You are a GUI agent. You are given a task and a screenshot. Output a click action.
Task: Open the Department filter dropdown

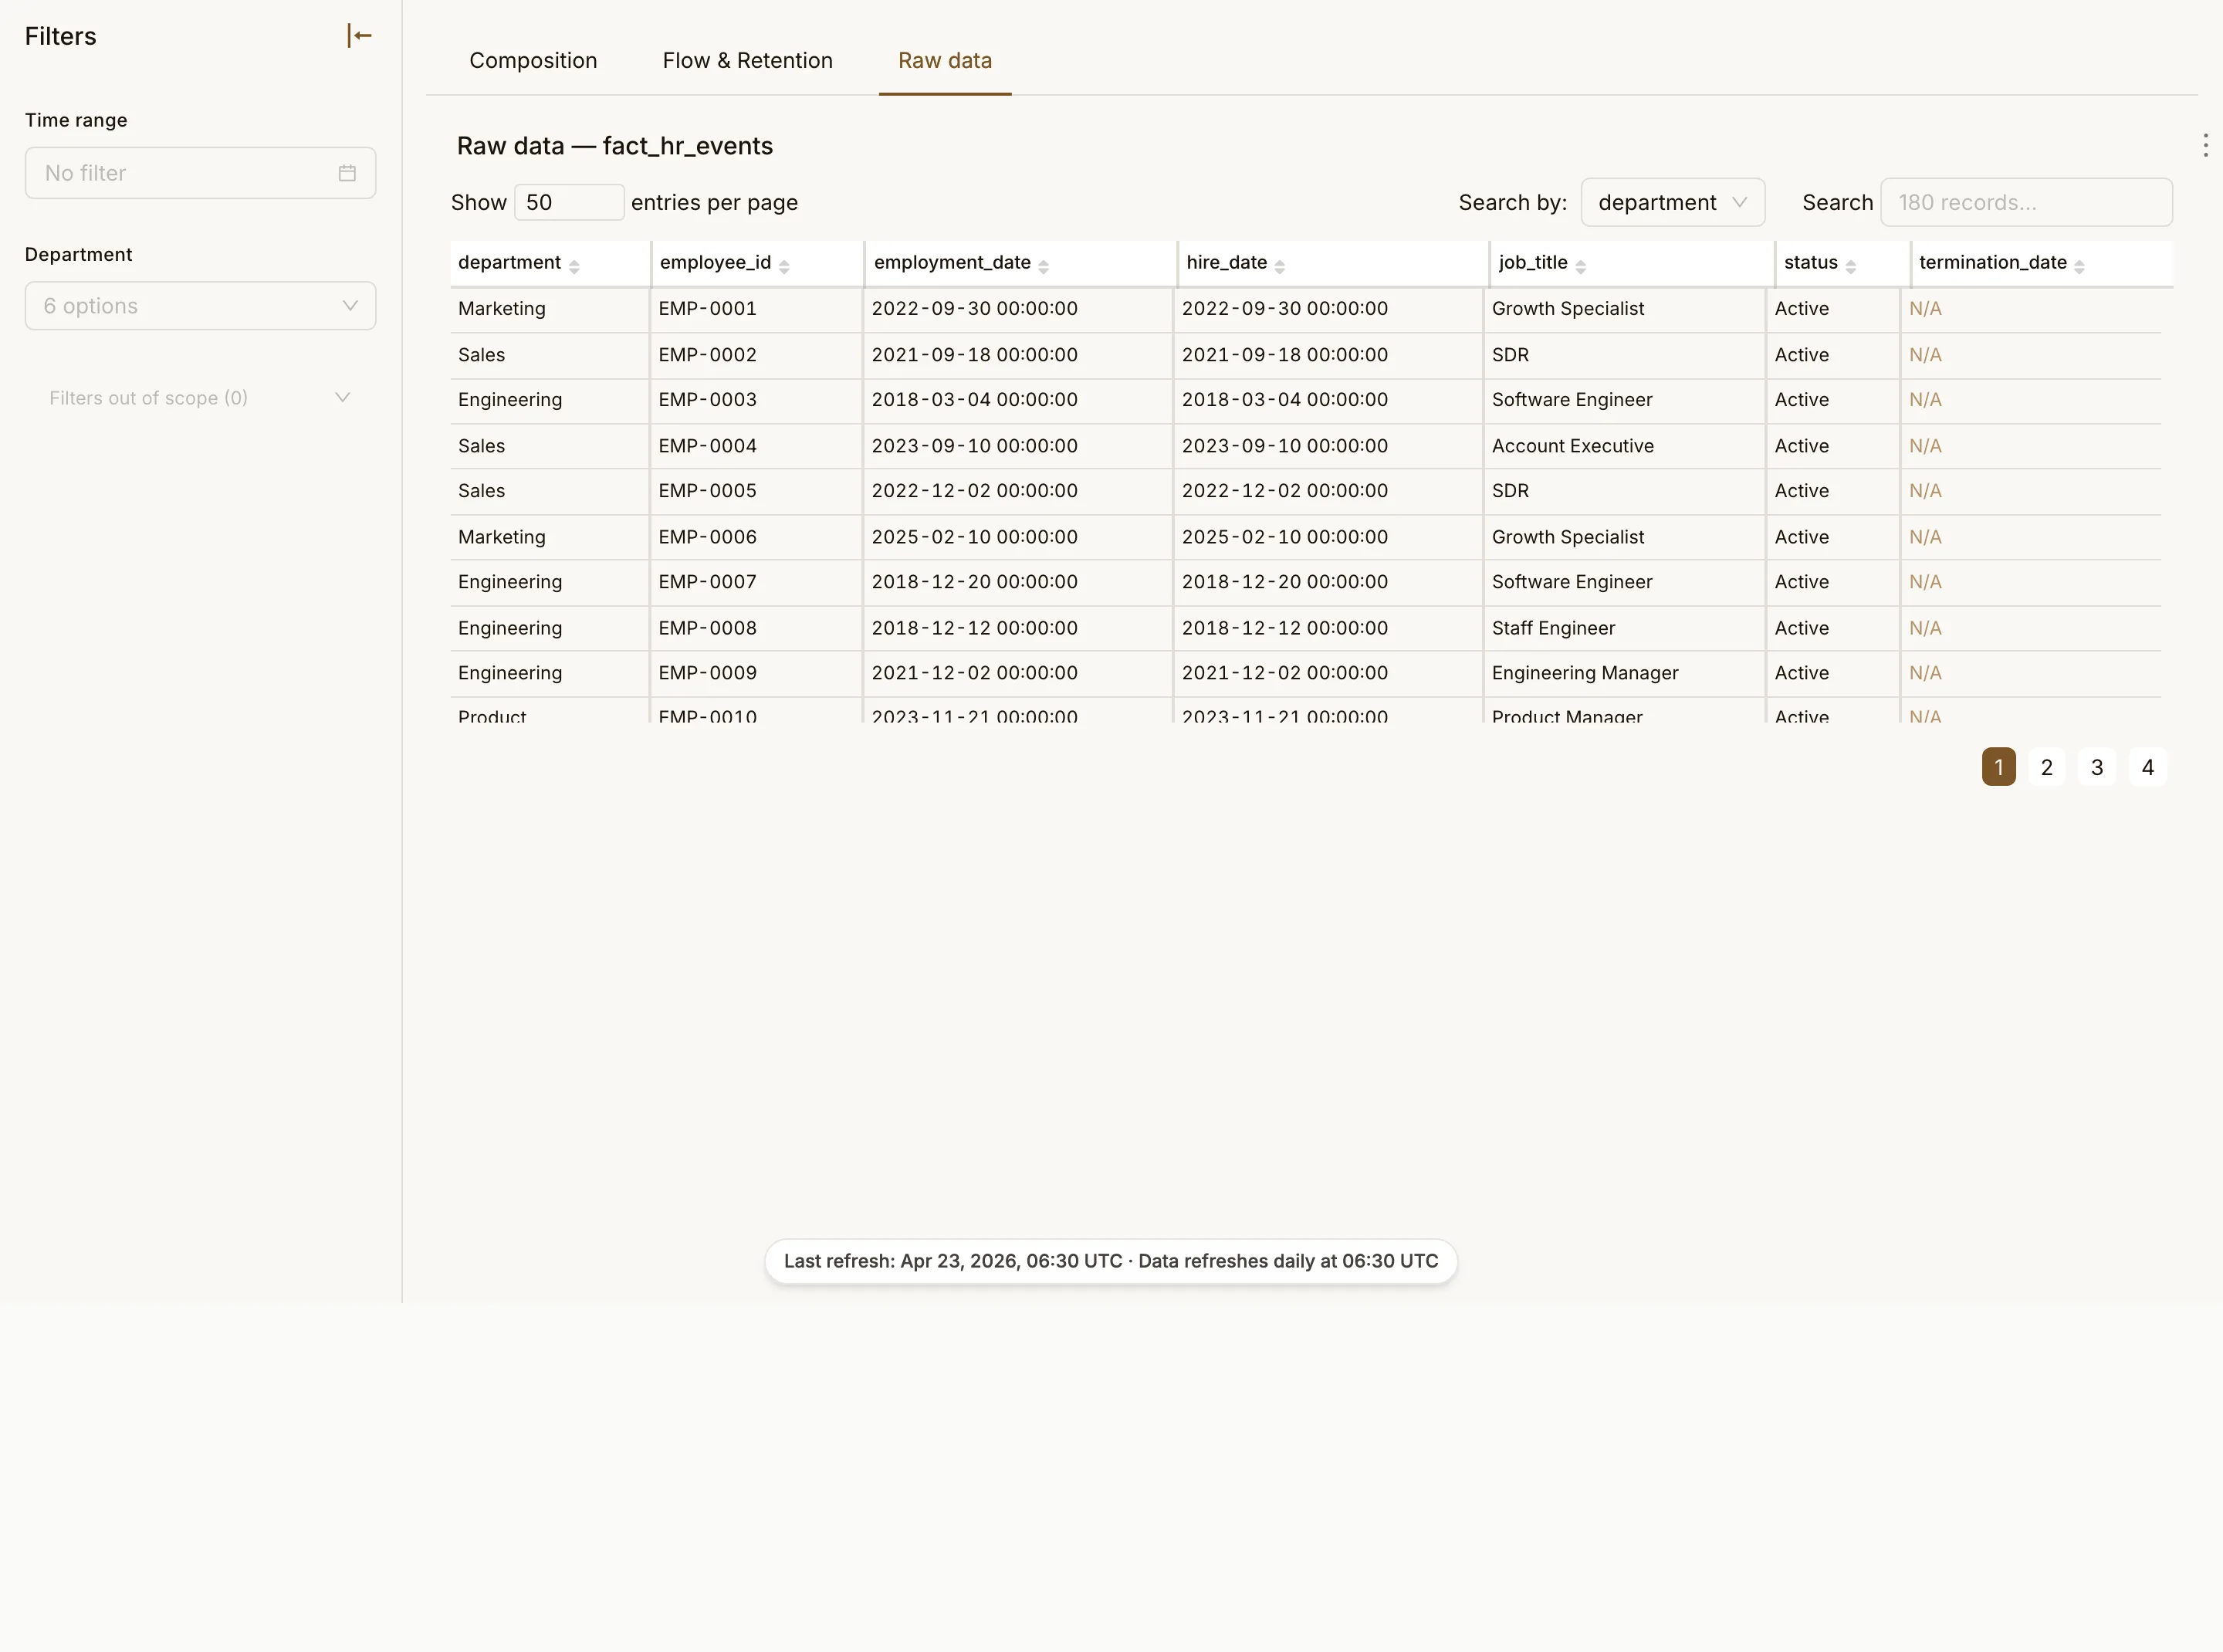[x=200, y=306]
